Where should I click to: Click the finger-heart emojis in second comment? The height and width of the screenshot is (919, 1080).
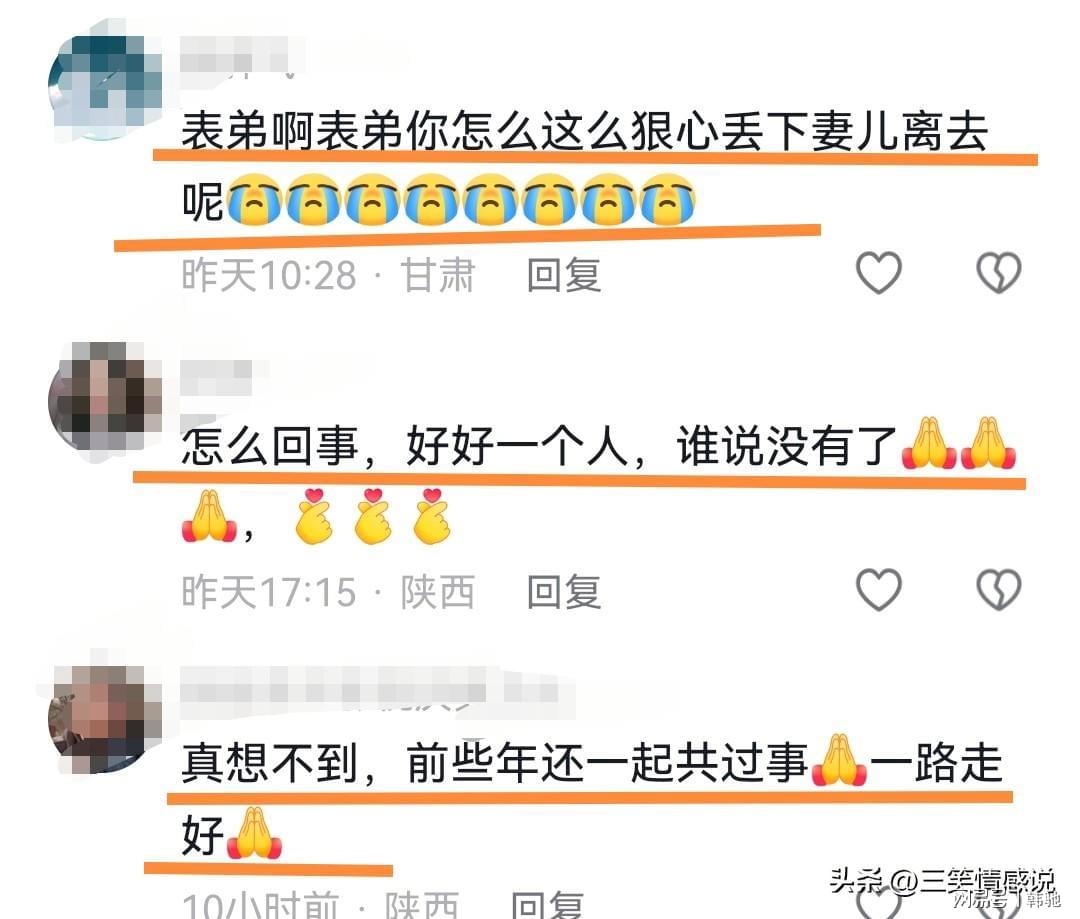[x=373, y=517]
